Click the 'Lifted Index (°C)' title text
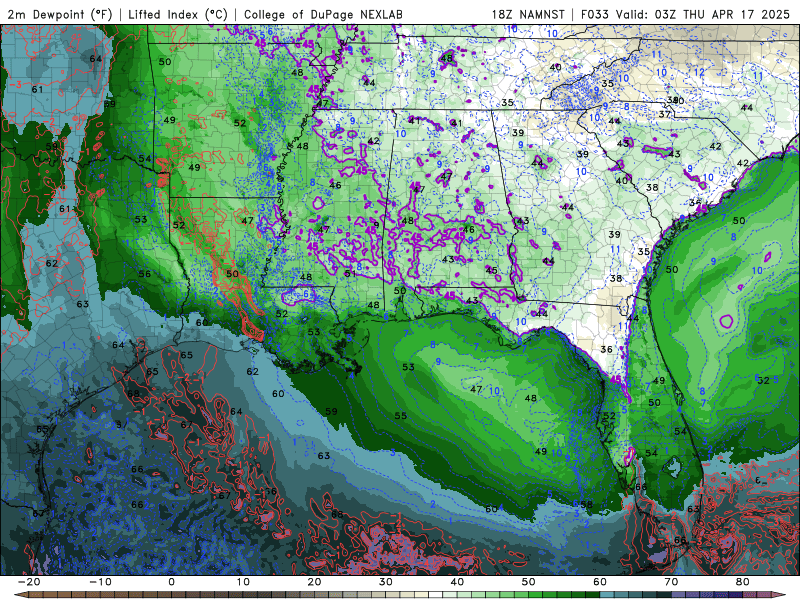800x600 pixels. [178, 14]
